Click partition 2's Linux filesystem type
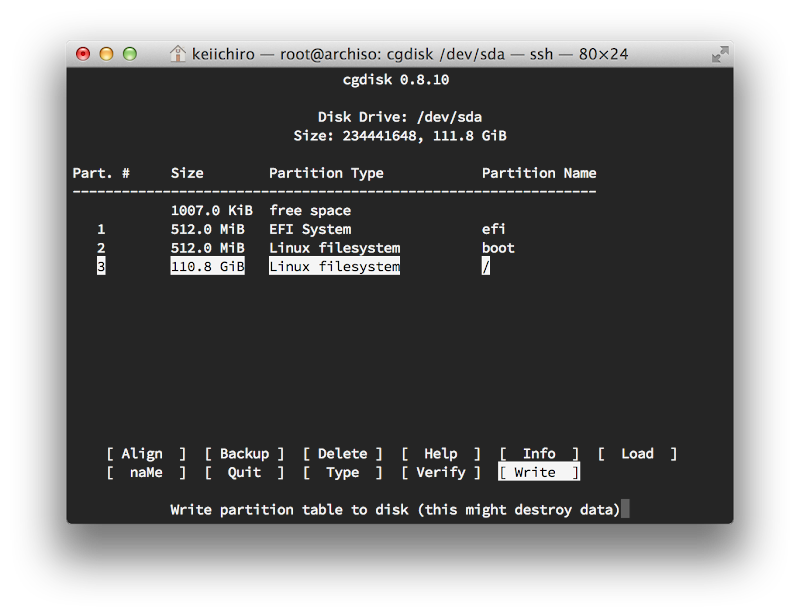The height and width of the screenshot is (616, 800). [x=335, y=248]
